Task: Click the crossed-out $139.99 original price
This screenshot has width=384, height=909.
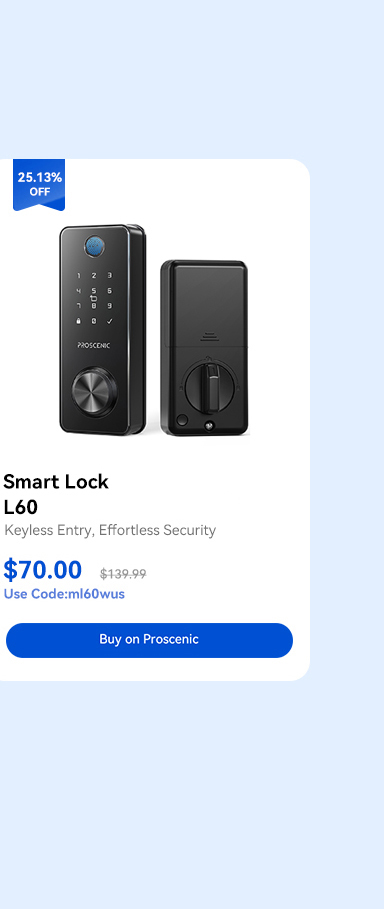Action: coord(123,574)
